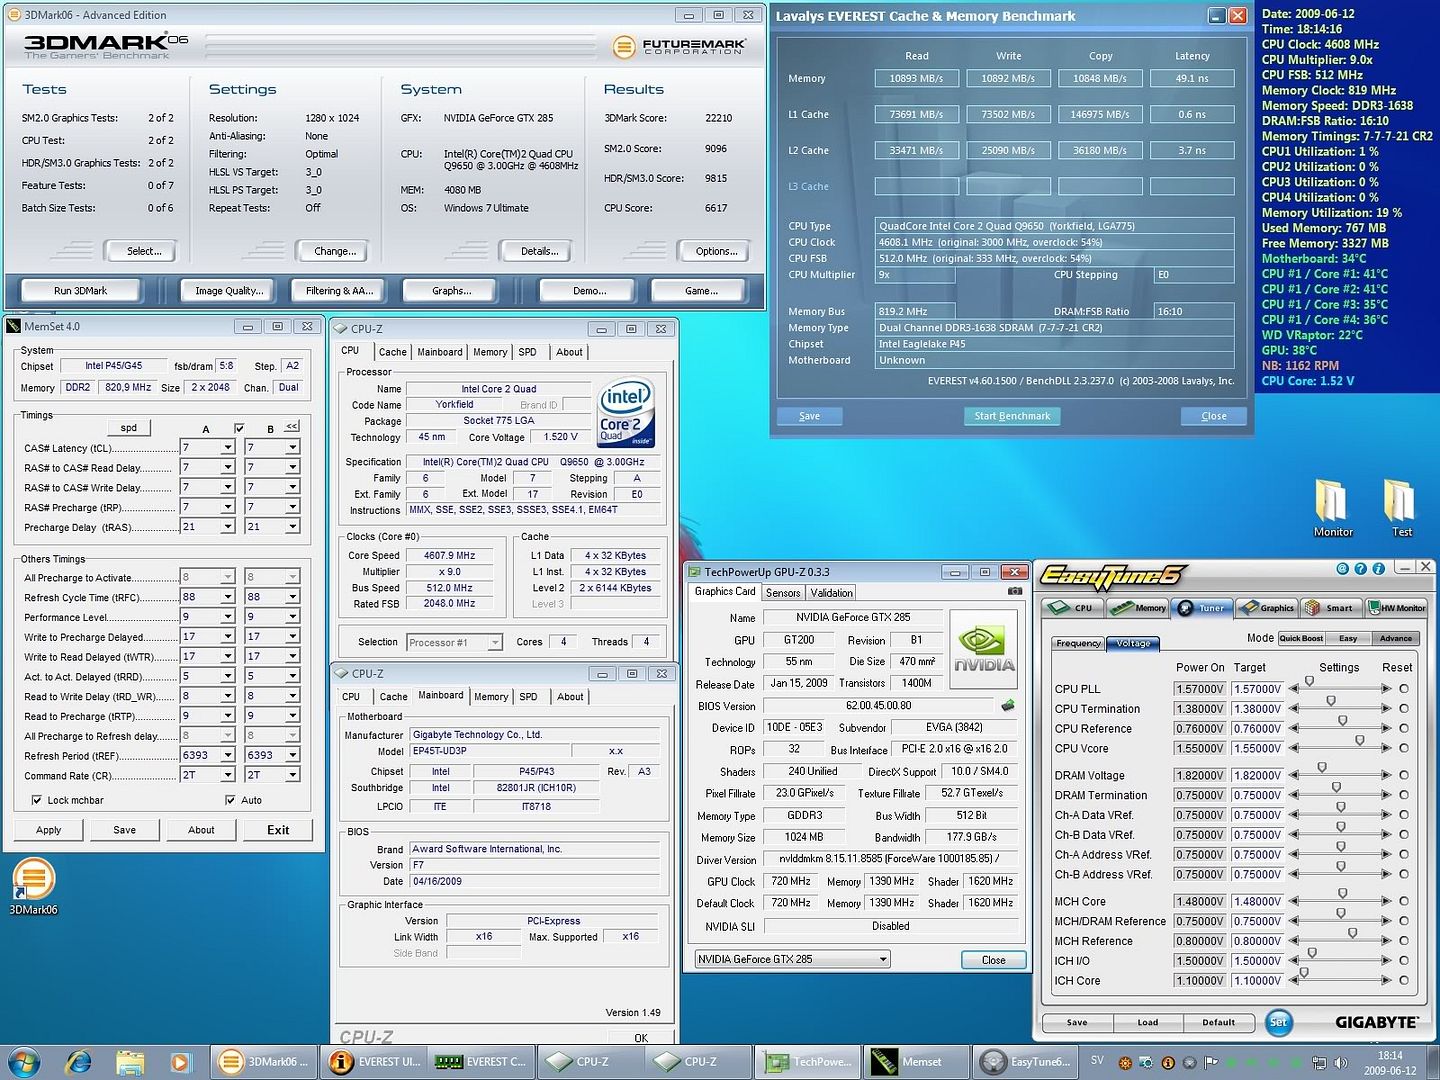Image resolution: width=1440 pixels, height=1080 pixels.
Task: Open the Test folder on the desktop
Action: 1401,507
